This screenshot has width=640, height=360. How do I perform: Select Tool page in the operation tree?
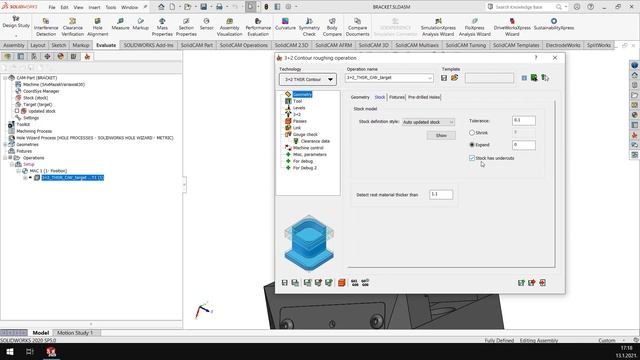tap(298, 101)
